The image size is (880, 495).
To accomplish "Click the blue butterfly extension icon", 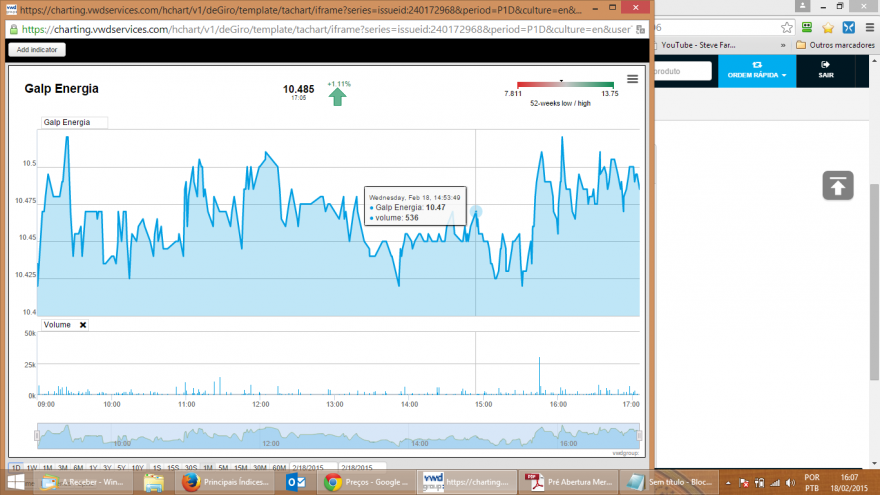I will coord(849,28).
